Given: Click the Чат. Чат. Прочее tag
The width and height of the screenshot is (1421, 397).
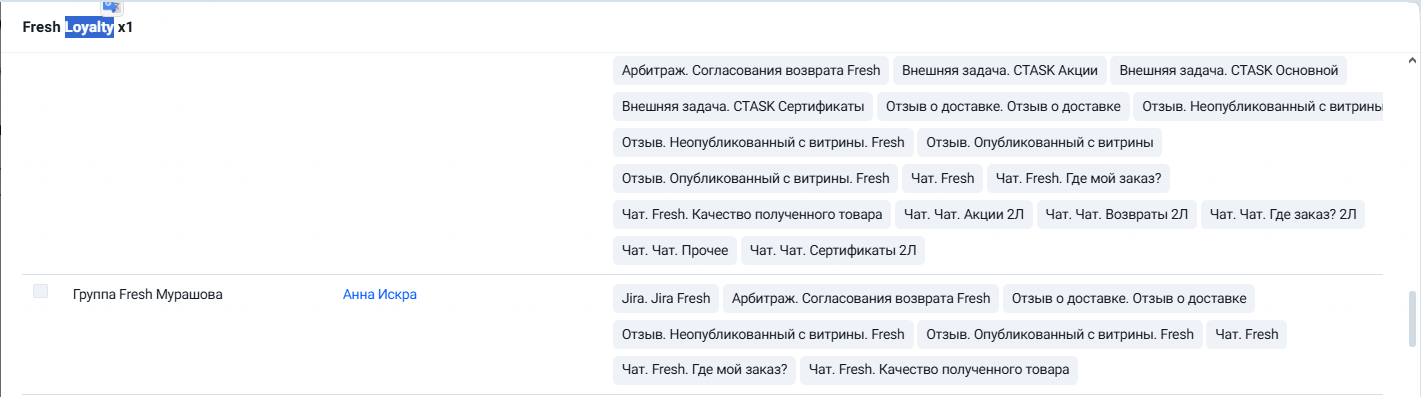Looking at the screenshot, I should pyautogui.click(x=675, y=250).
